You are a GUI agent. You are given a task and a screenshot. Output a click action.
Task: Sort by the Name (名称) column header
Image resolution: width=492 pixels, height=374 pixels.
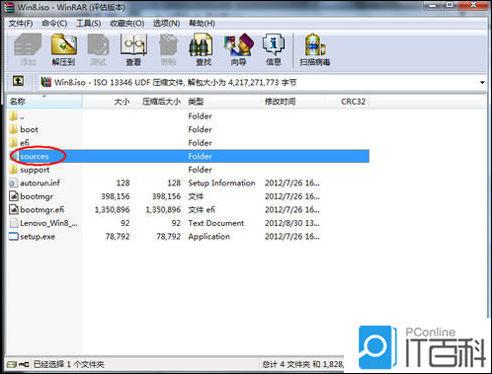tap(45, 101)
